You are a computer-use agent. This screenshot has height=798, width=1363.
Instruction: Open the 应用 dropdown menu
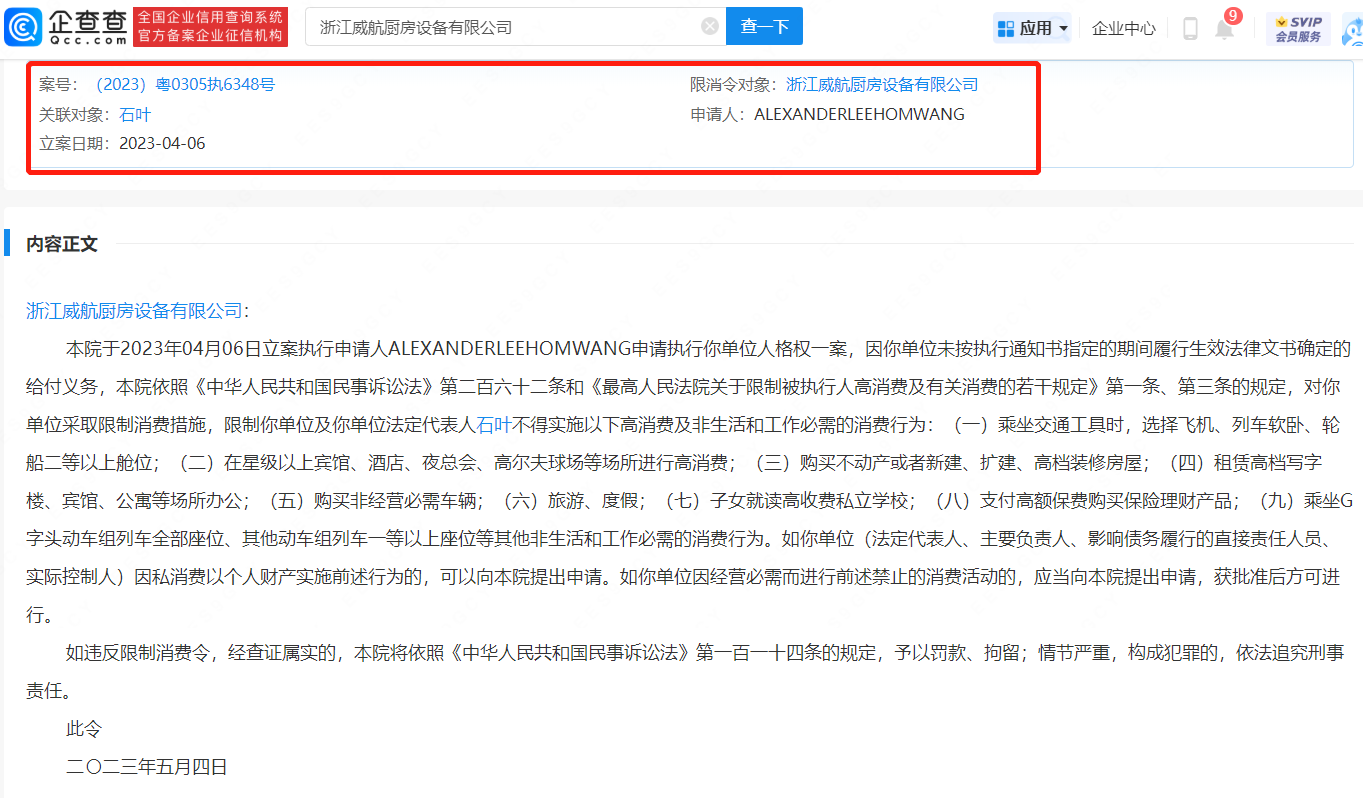(x=1033, y=28)
